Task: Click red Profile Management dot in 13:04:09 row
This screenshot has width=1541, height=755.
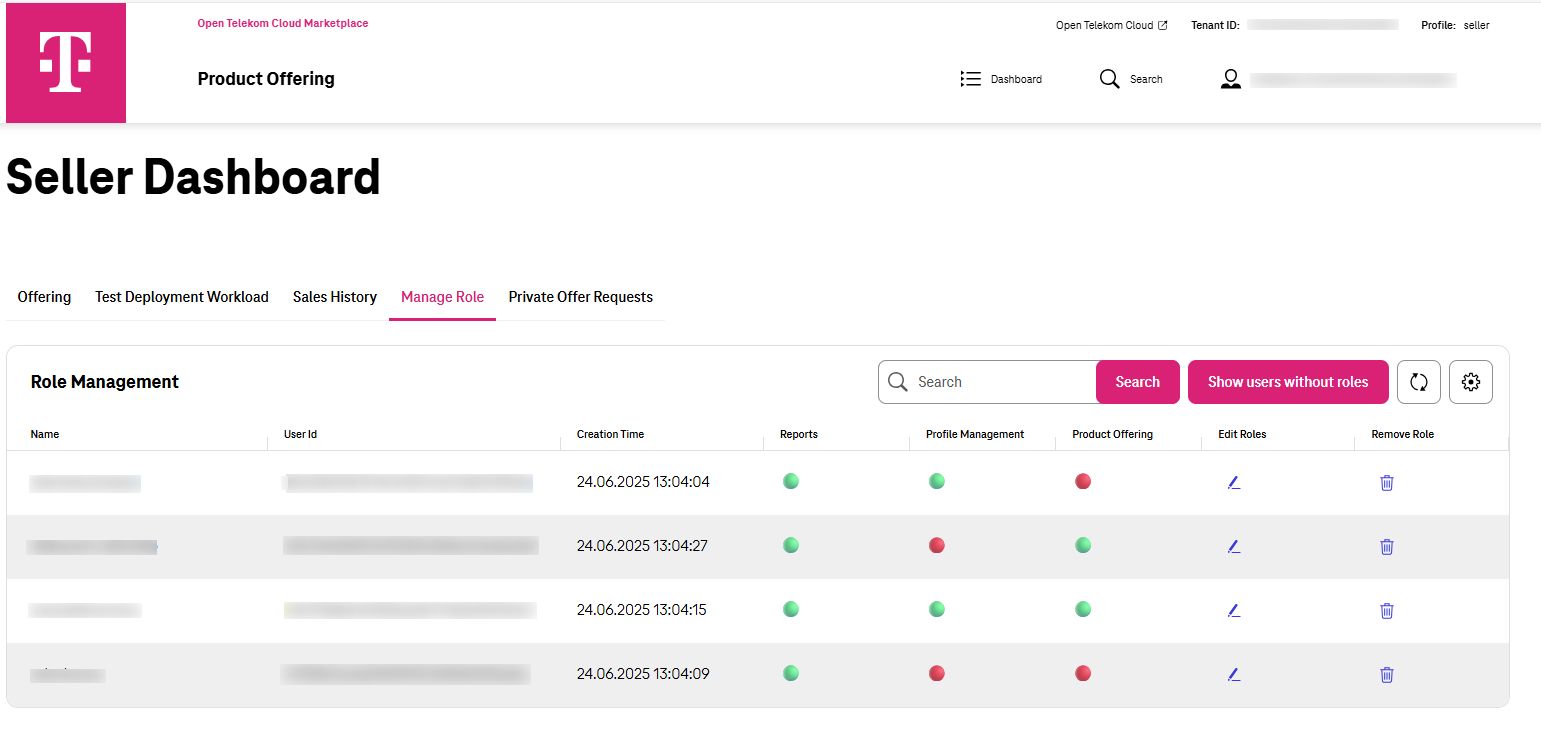Action: pos(937,673)
